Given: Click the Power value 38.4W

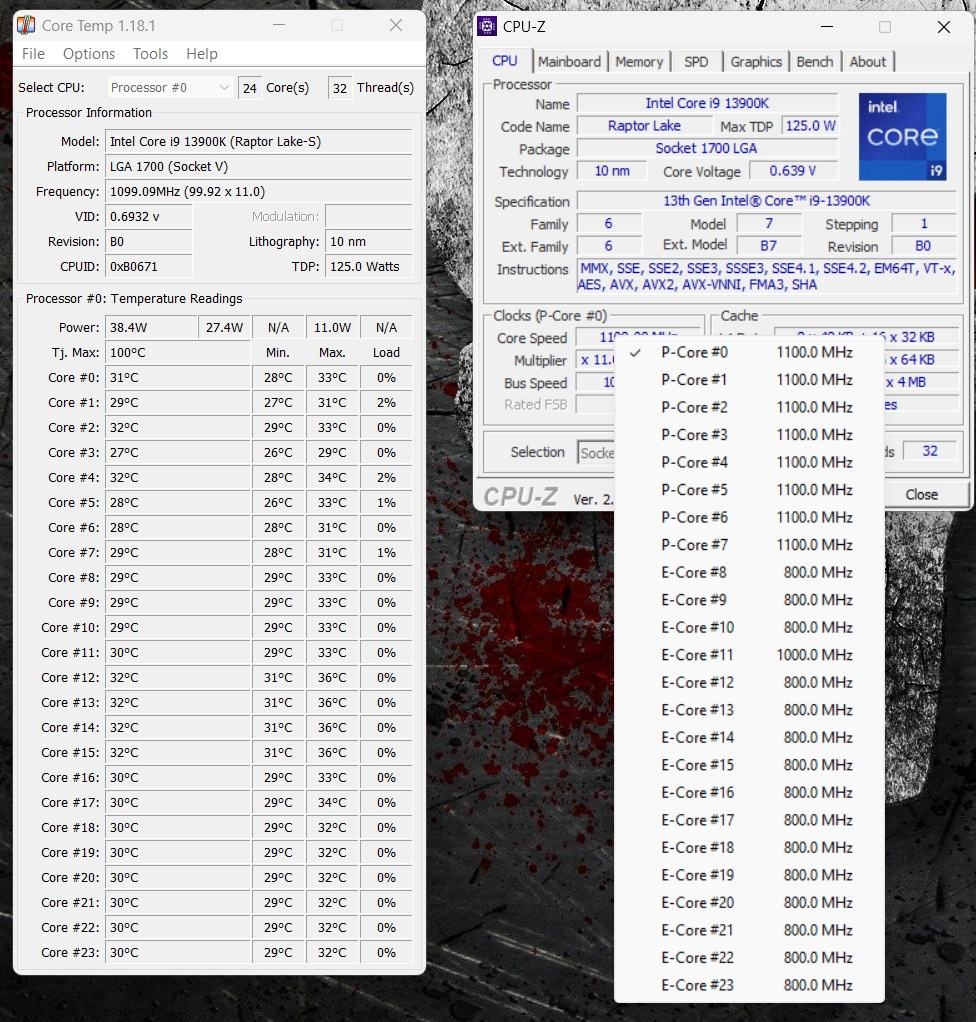Looking at the screenshot, I should pyautogui.click(x=151, y=327).
